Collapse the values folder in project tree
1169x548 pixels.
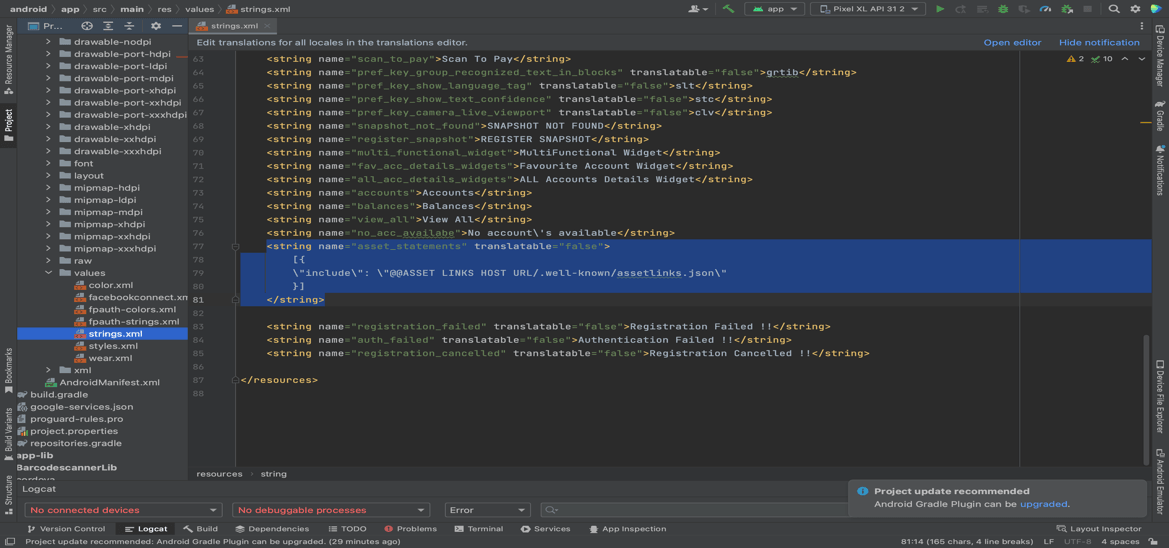[x=48, y=273]
